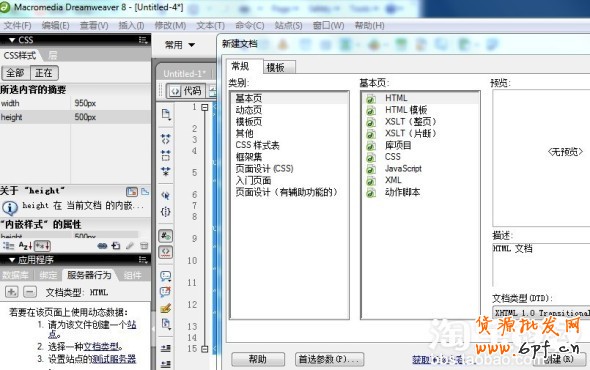Toggle the 正在 (Current) CSS mode button
This screenshot has height=370, width=590.
coord(44,73)
